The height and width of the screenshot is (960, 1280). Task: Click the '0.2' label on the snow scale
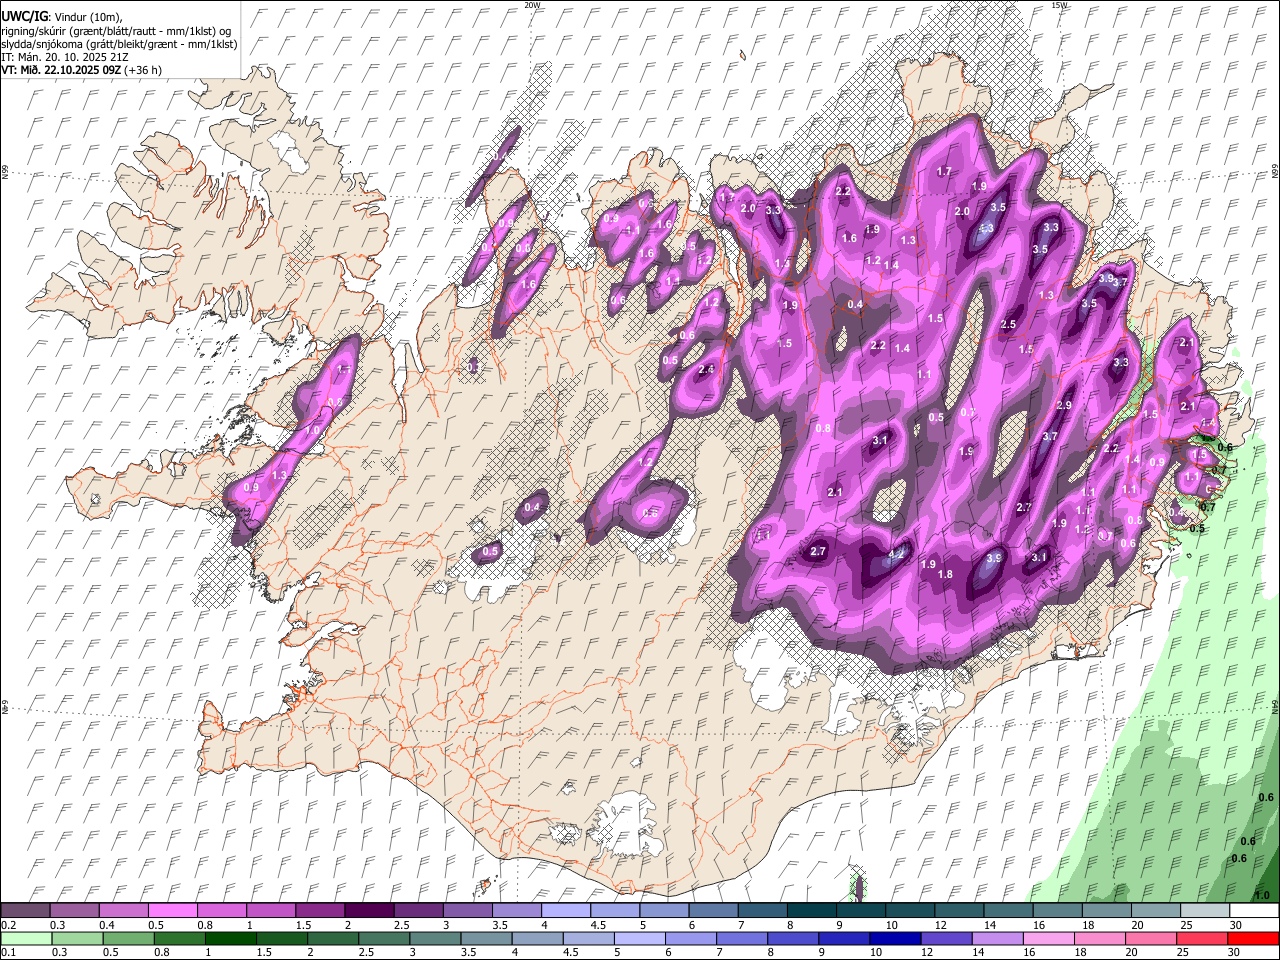pos(8,925)
